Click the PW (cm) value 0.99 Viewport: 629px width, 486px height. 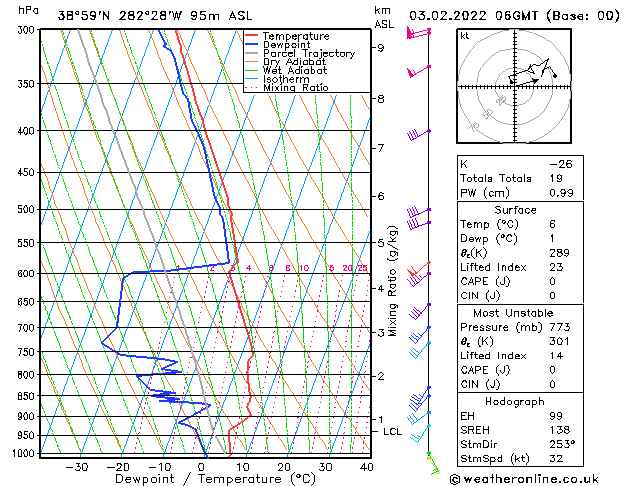coord(561,193)
